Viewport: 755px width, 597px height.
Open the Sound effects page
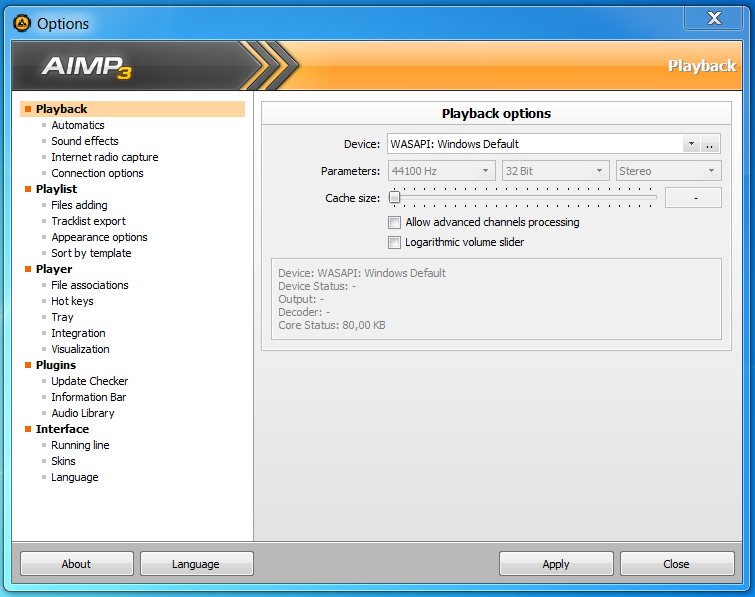(x=85, y=141)
